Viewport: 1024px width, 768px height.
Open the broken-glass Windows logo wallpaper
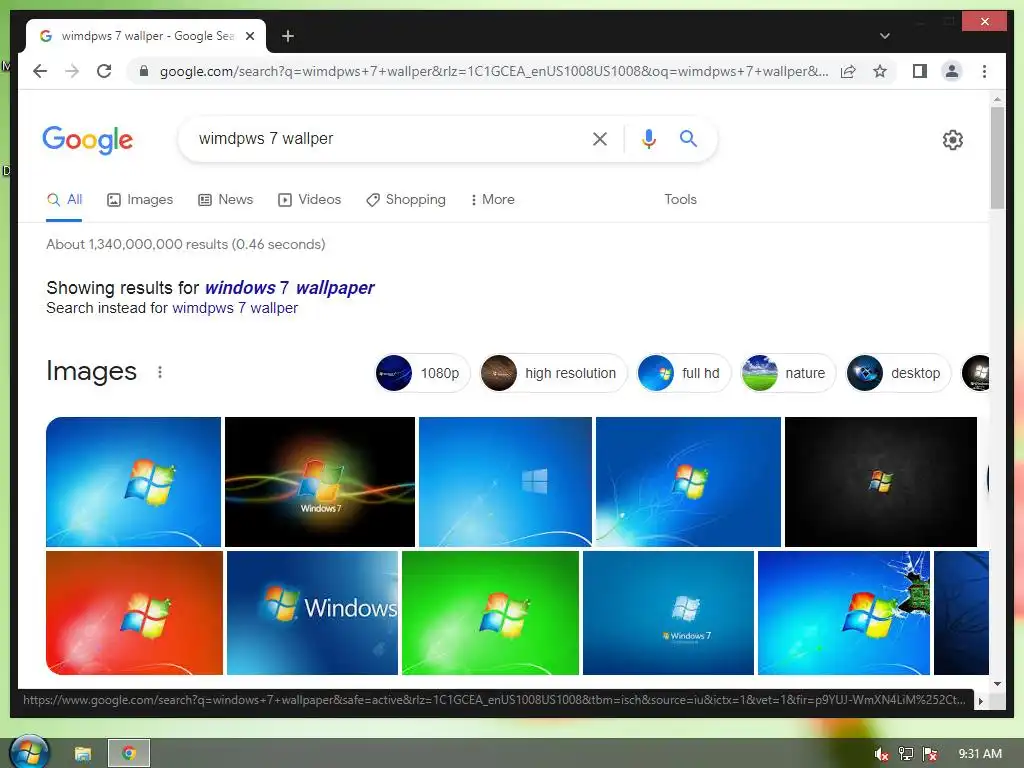[x=844, y=613]
